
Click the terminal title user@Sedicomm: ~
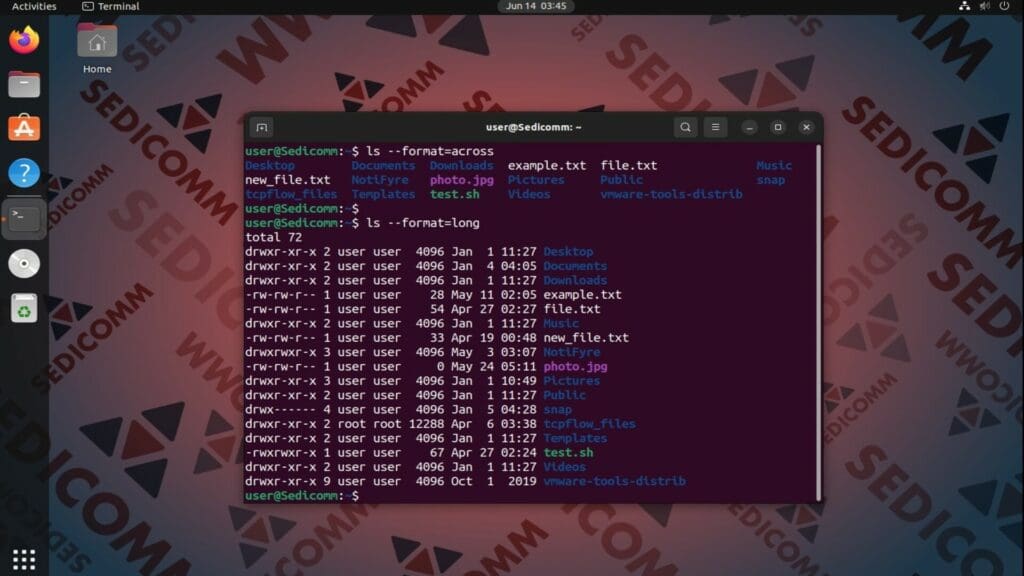coord(534,127)
